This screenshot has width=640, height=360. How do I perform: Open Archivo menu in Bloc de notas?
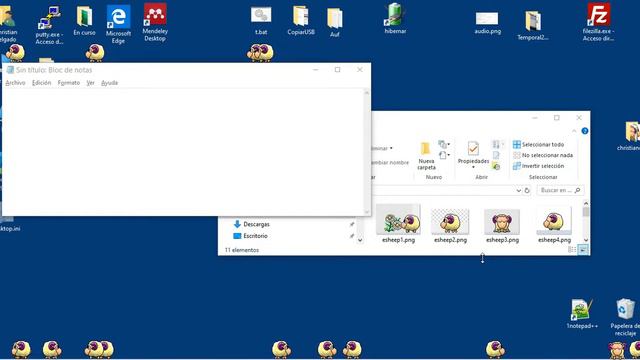[16, 83]
